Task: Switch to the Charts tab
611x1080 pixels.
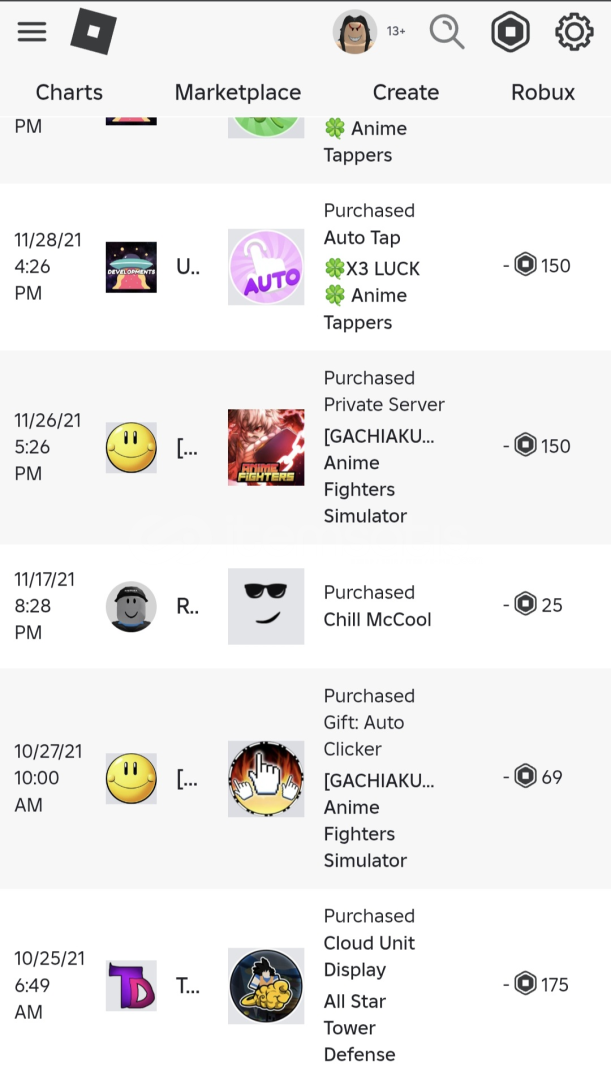Action: tap(69, 92)
